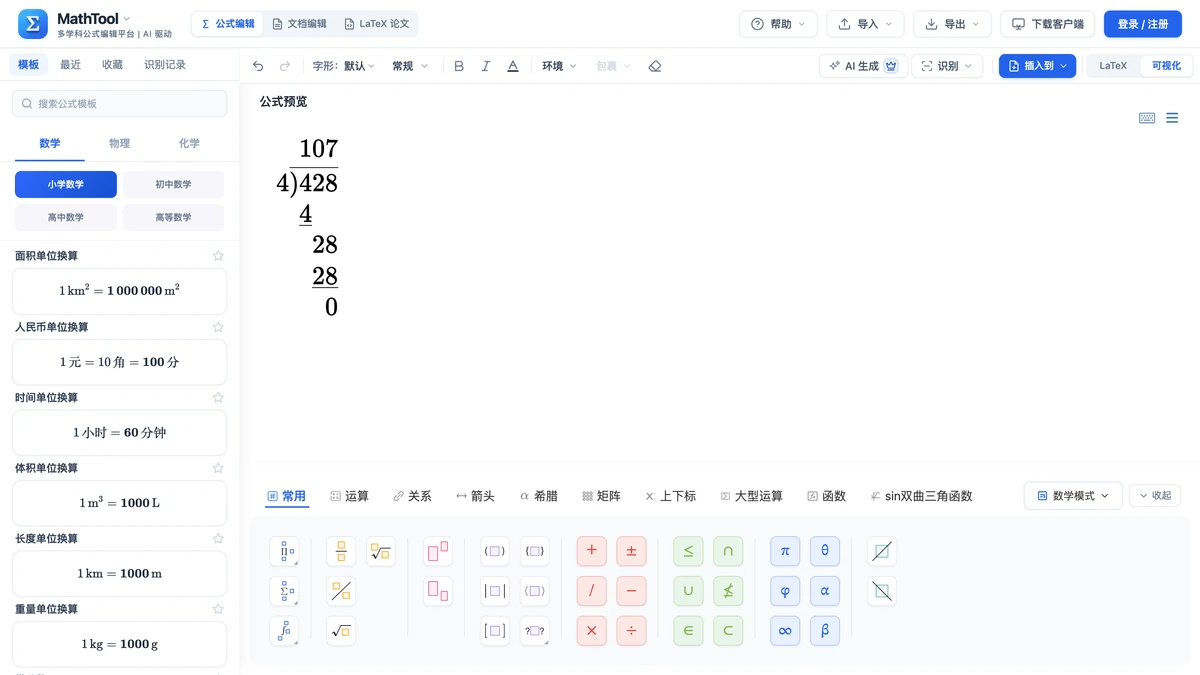The image size is (1200, 675).
Task: Click the eraser clear-format icon
Action: (655, 66)
